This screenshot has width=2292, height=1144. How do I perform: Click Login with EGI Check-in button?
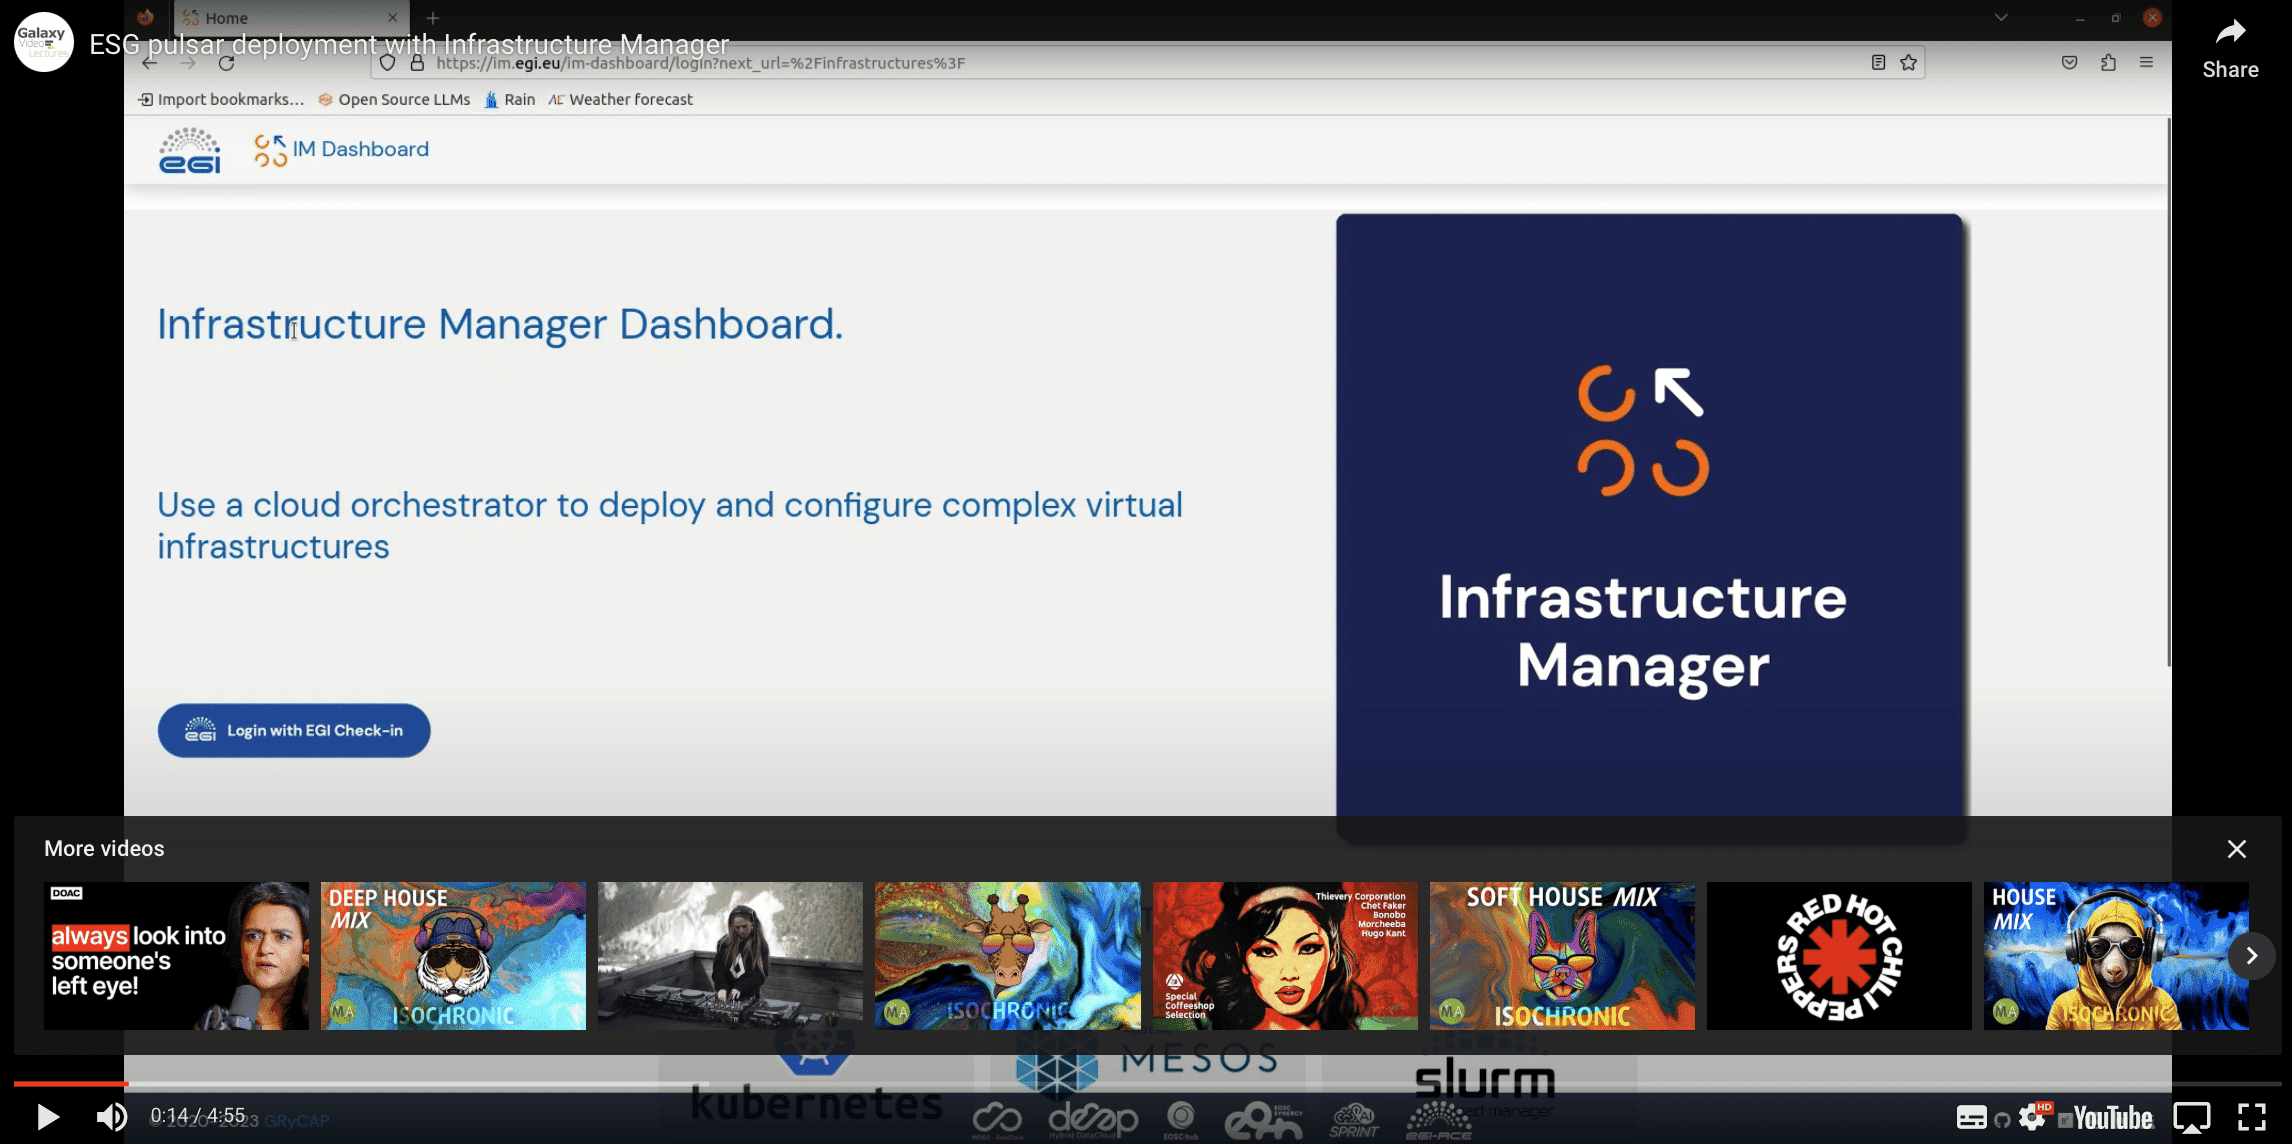point(294,731)
